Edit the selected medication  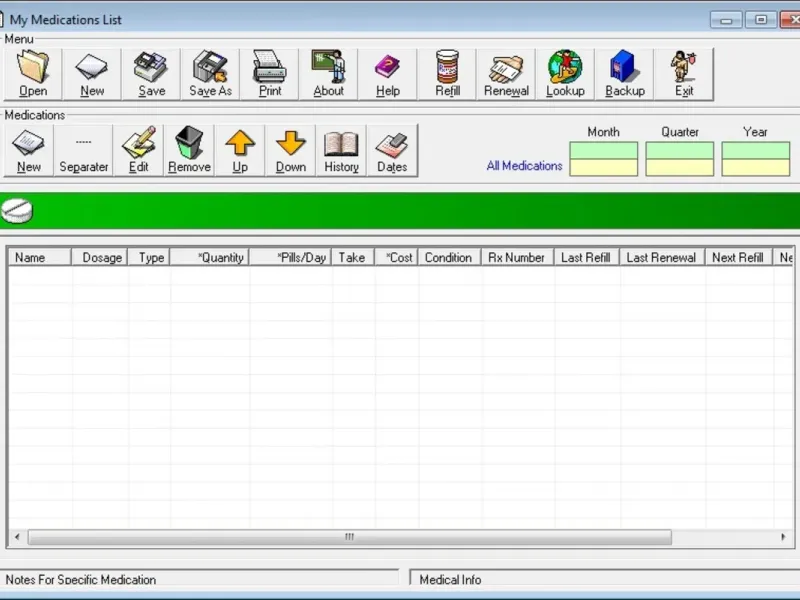coord(138,151)
